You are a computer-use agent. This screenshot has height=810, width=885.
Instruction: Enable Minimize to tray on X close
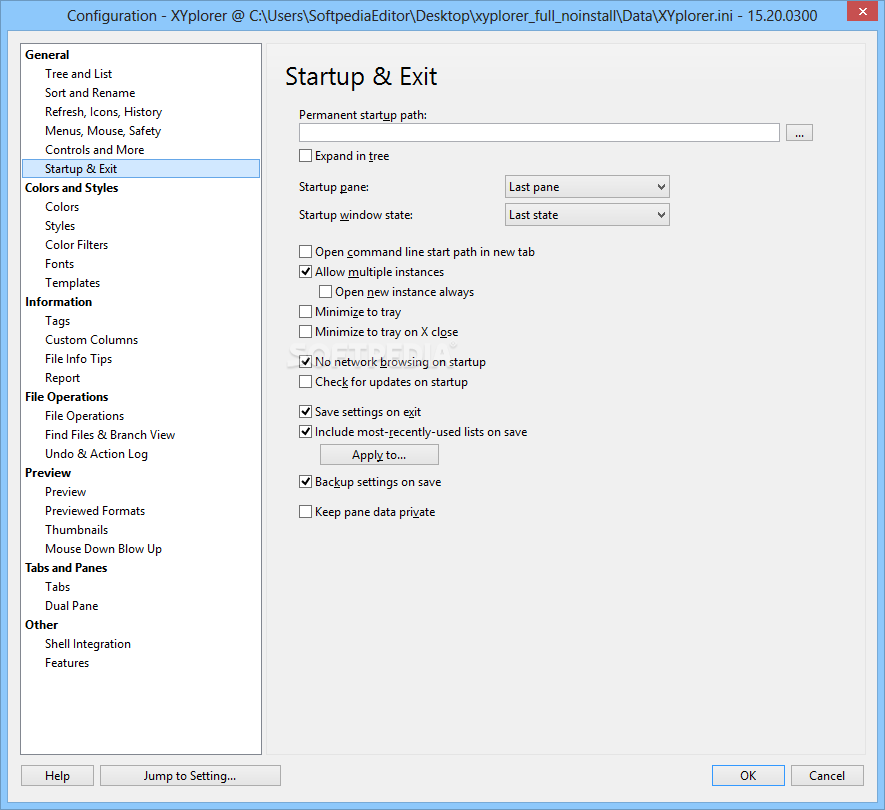click(x=305, y=332)
